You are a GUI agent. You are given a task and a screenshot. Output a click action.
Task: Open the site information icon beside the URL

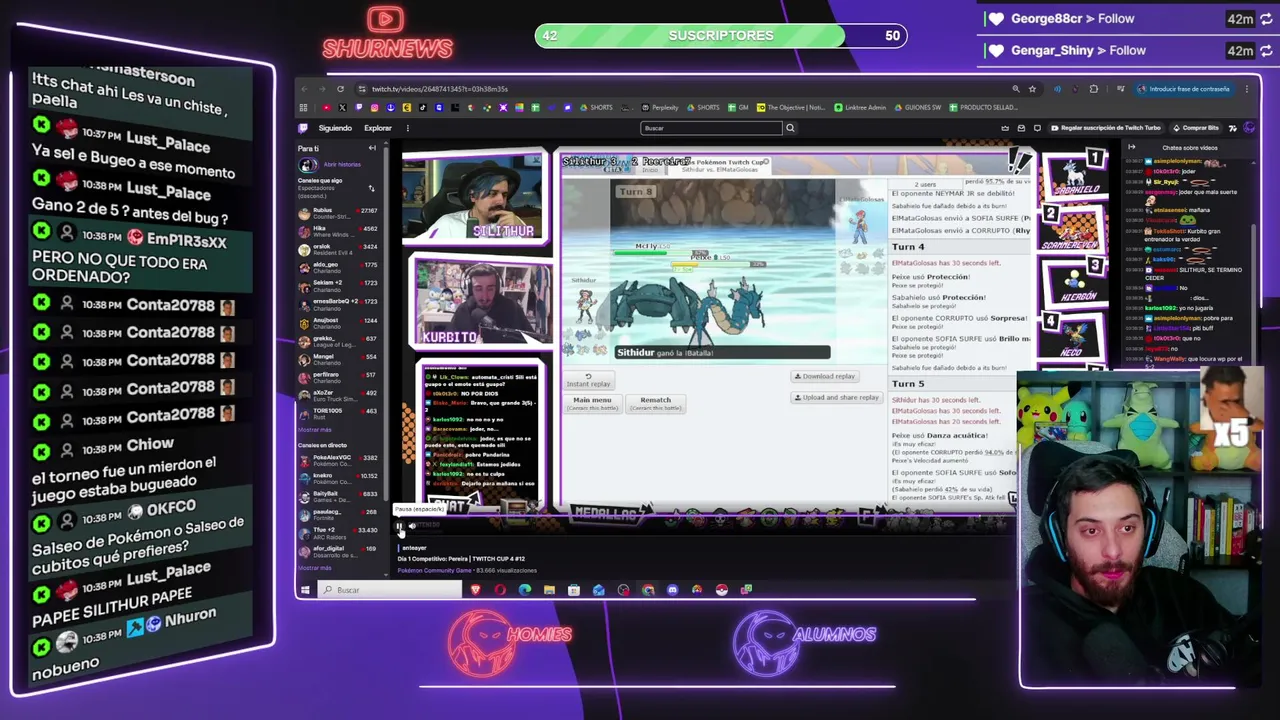362,89
